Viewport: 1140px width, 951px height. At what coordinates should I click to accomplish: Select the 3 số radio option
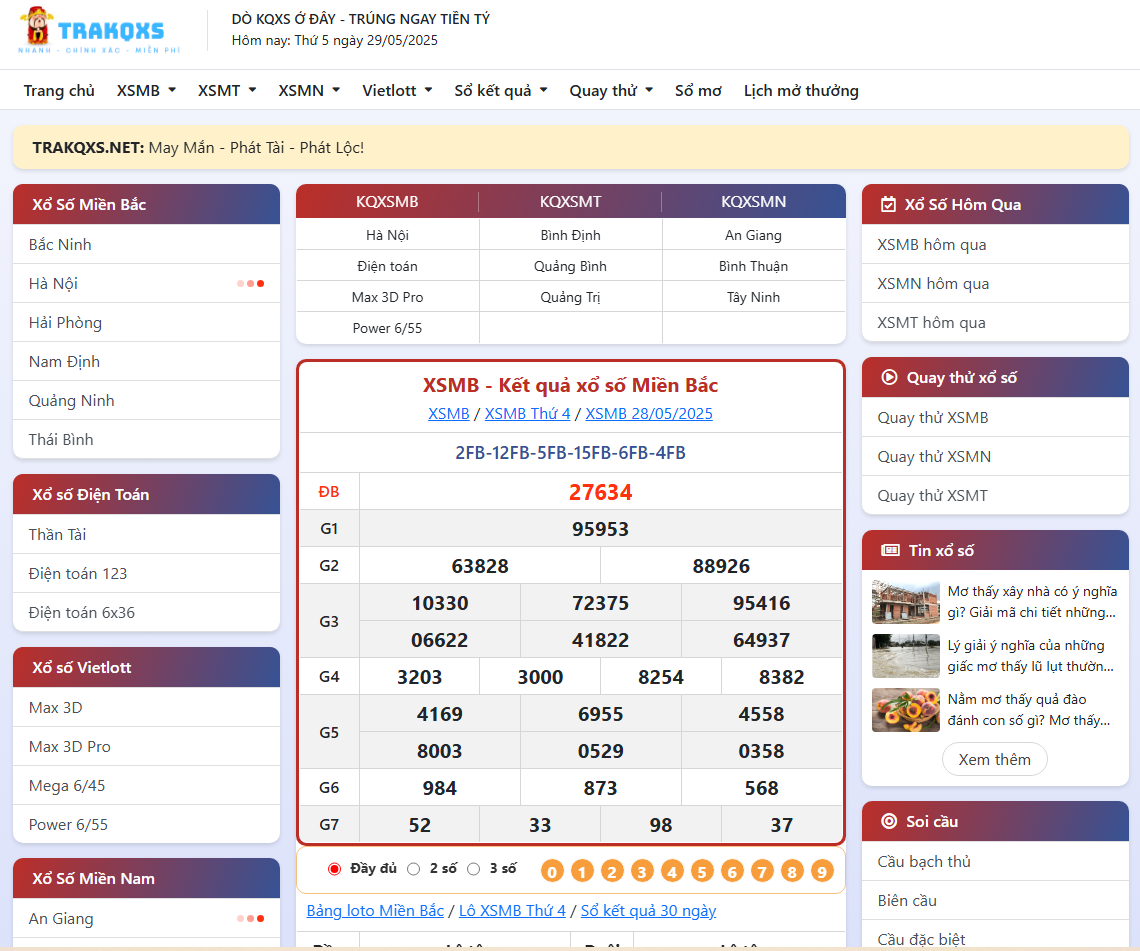tap(474, 869)
